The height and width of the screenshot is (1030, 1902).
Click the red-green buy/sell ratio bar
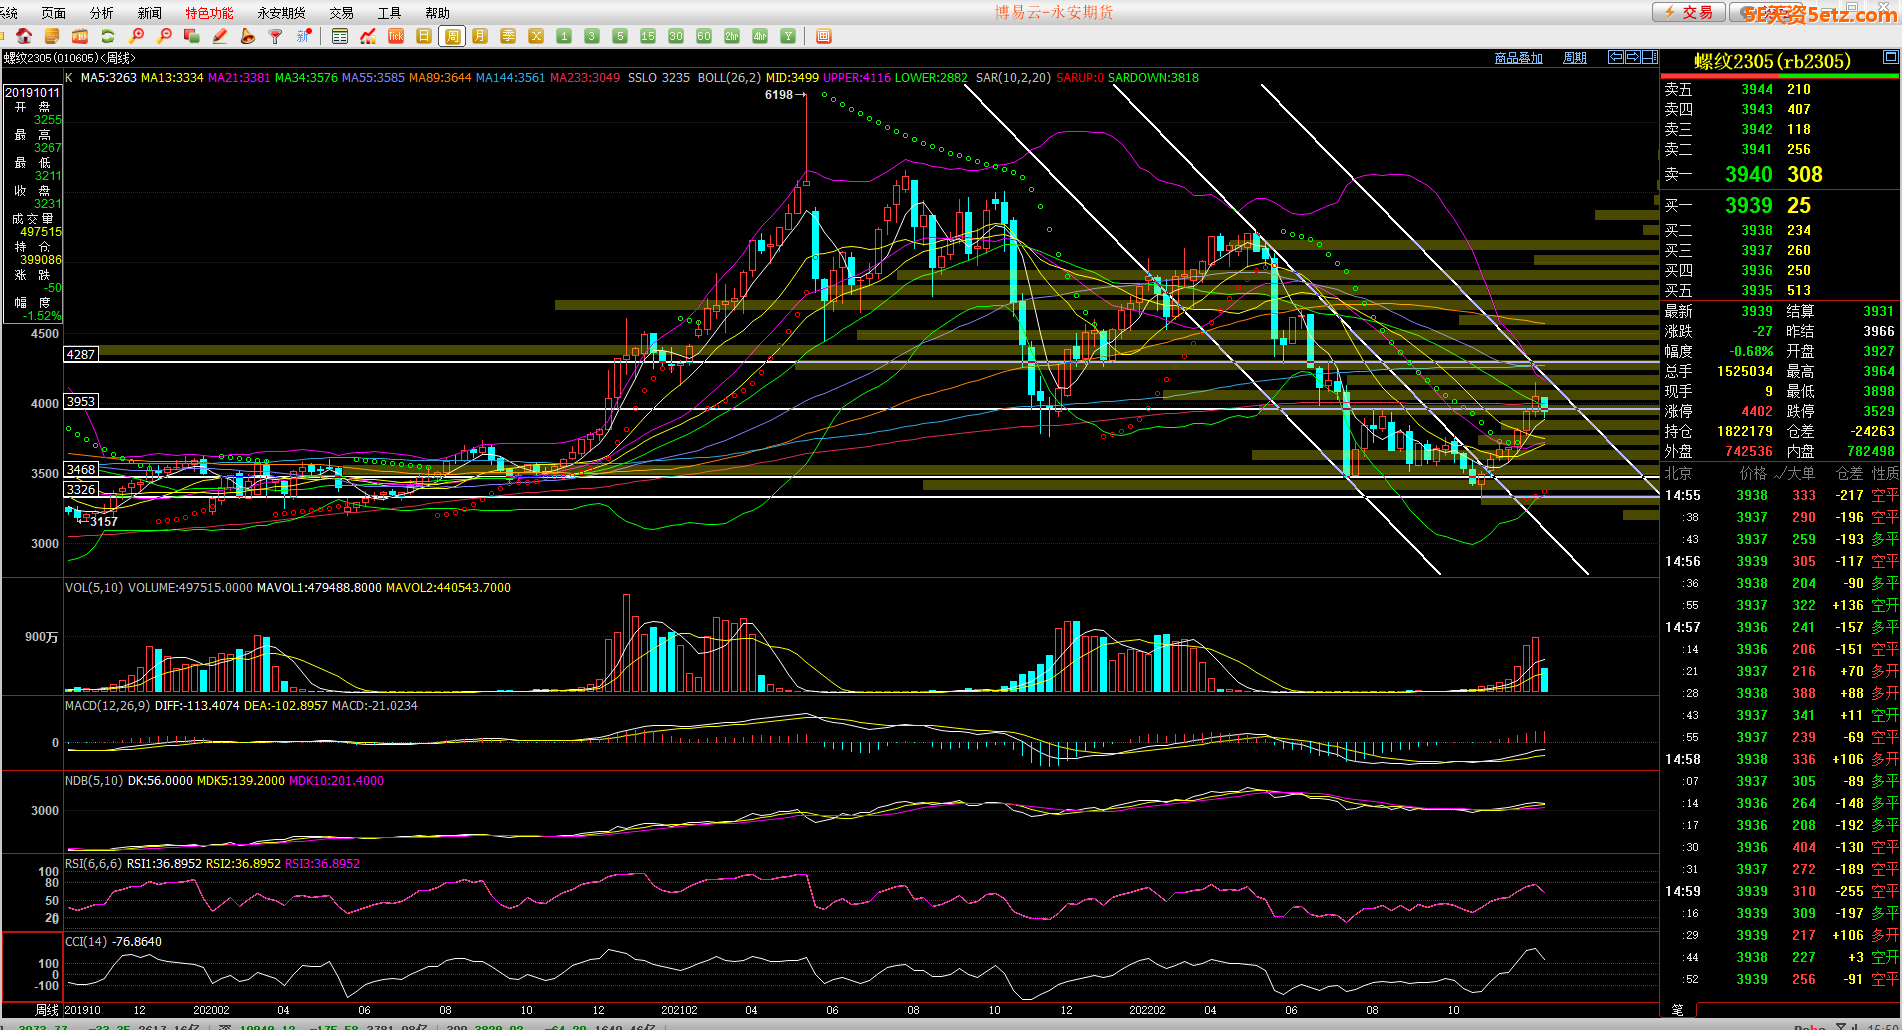click(x=1780, y=75)
